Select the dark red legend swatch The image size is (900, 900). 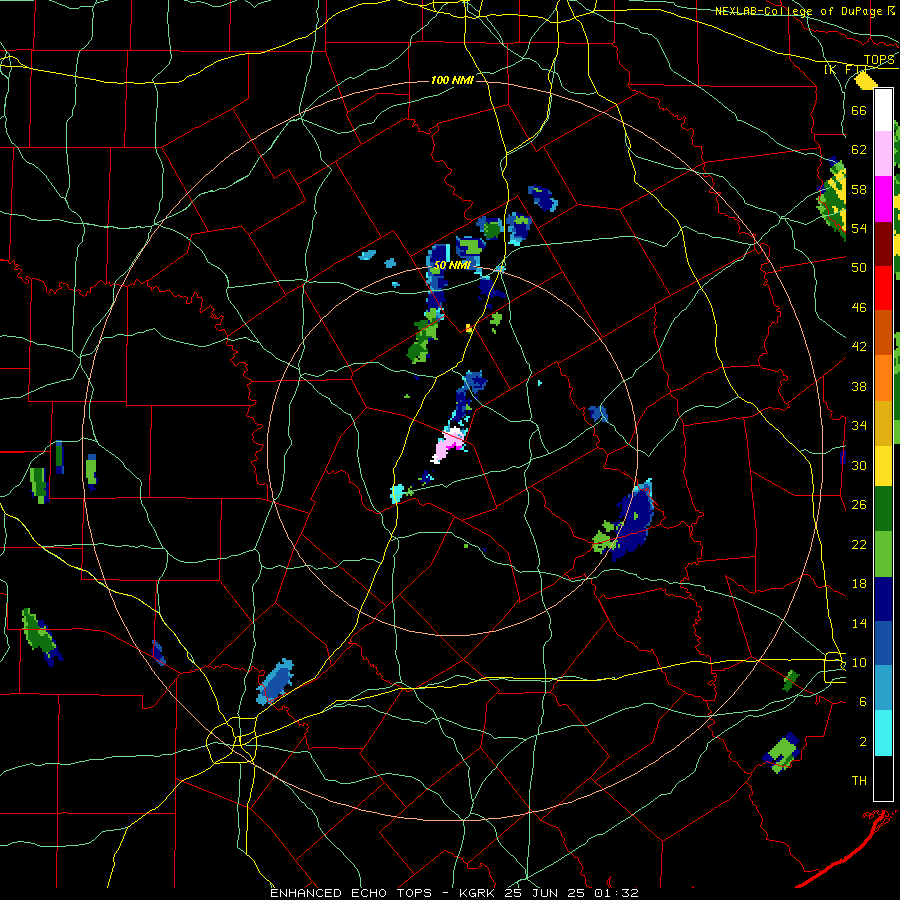(x=883, y=244)
